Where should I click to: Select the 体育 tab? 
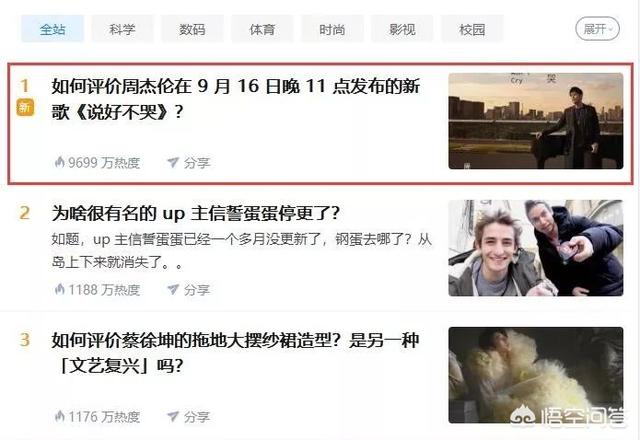tap(262, 29)
